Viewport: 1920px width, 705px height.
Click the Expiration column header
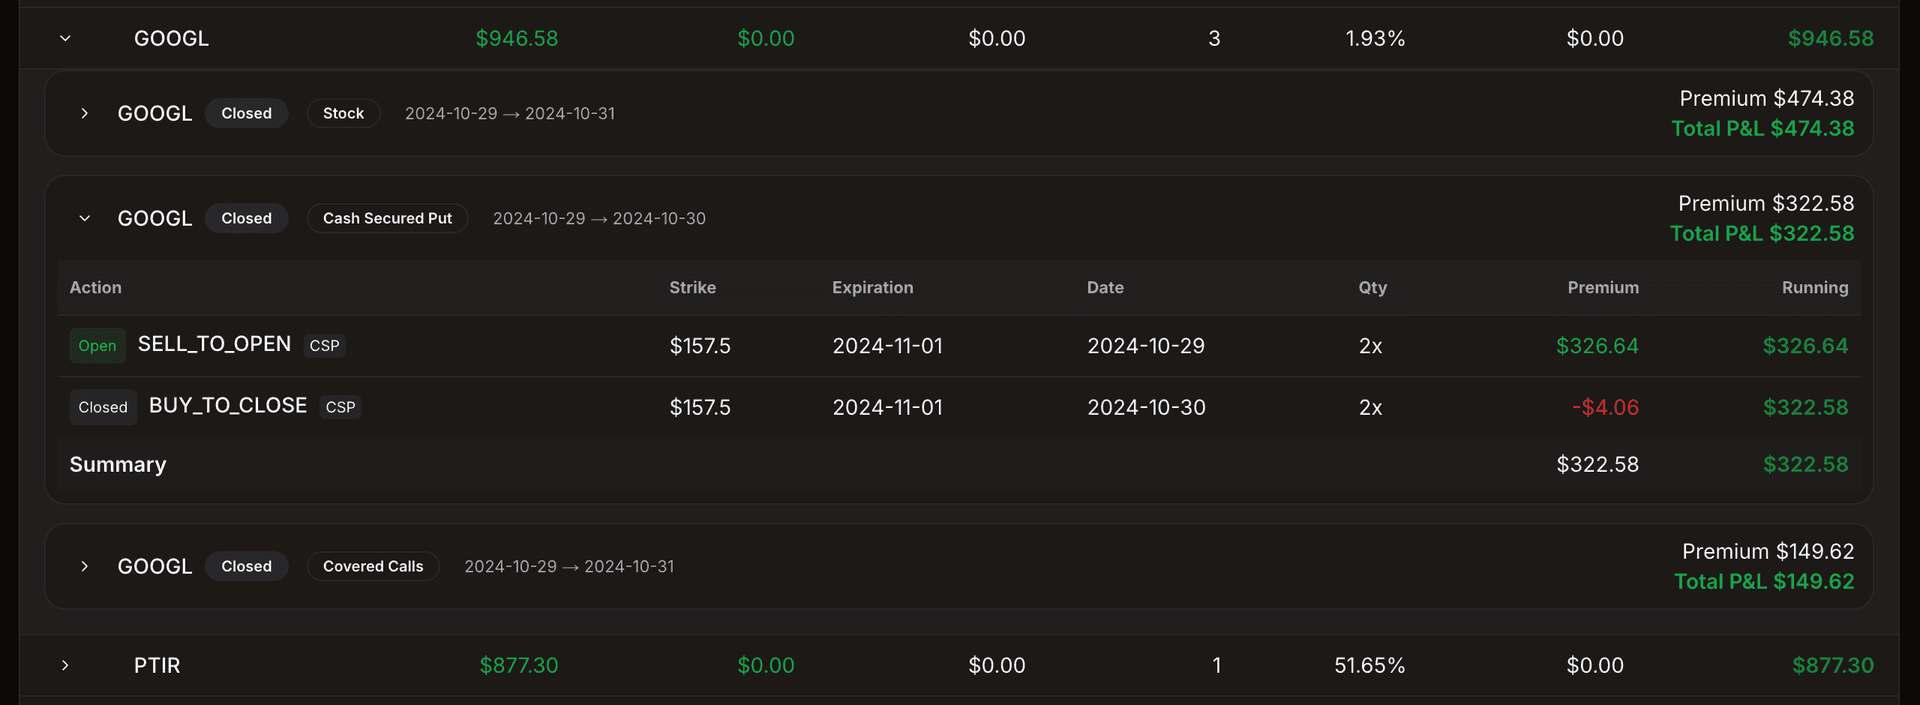click(872, 288)
